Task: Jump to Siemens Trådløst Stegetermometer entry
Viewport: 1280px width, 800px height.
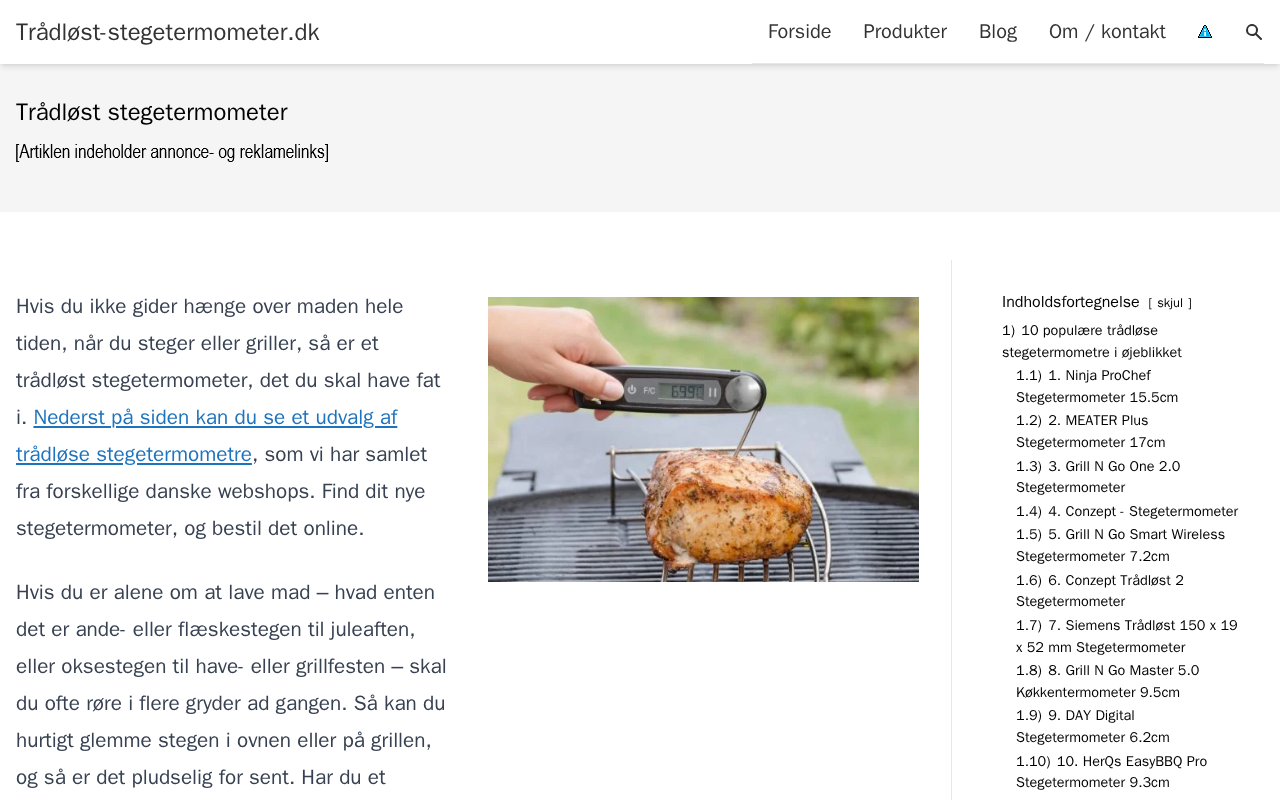Action: pyautogui.click(x=1127, y=636)
